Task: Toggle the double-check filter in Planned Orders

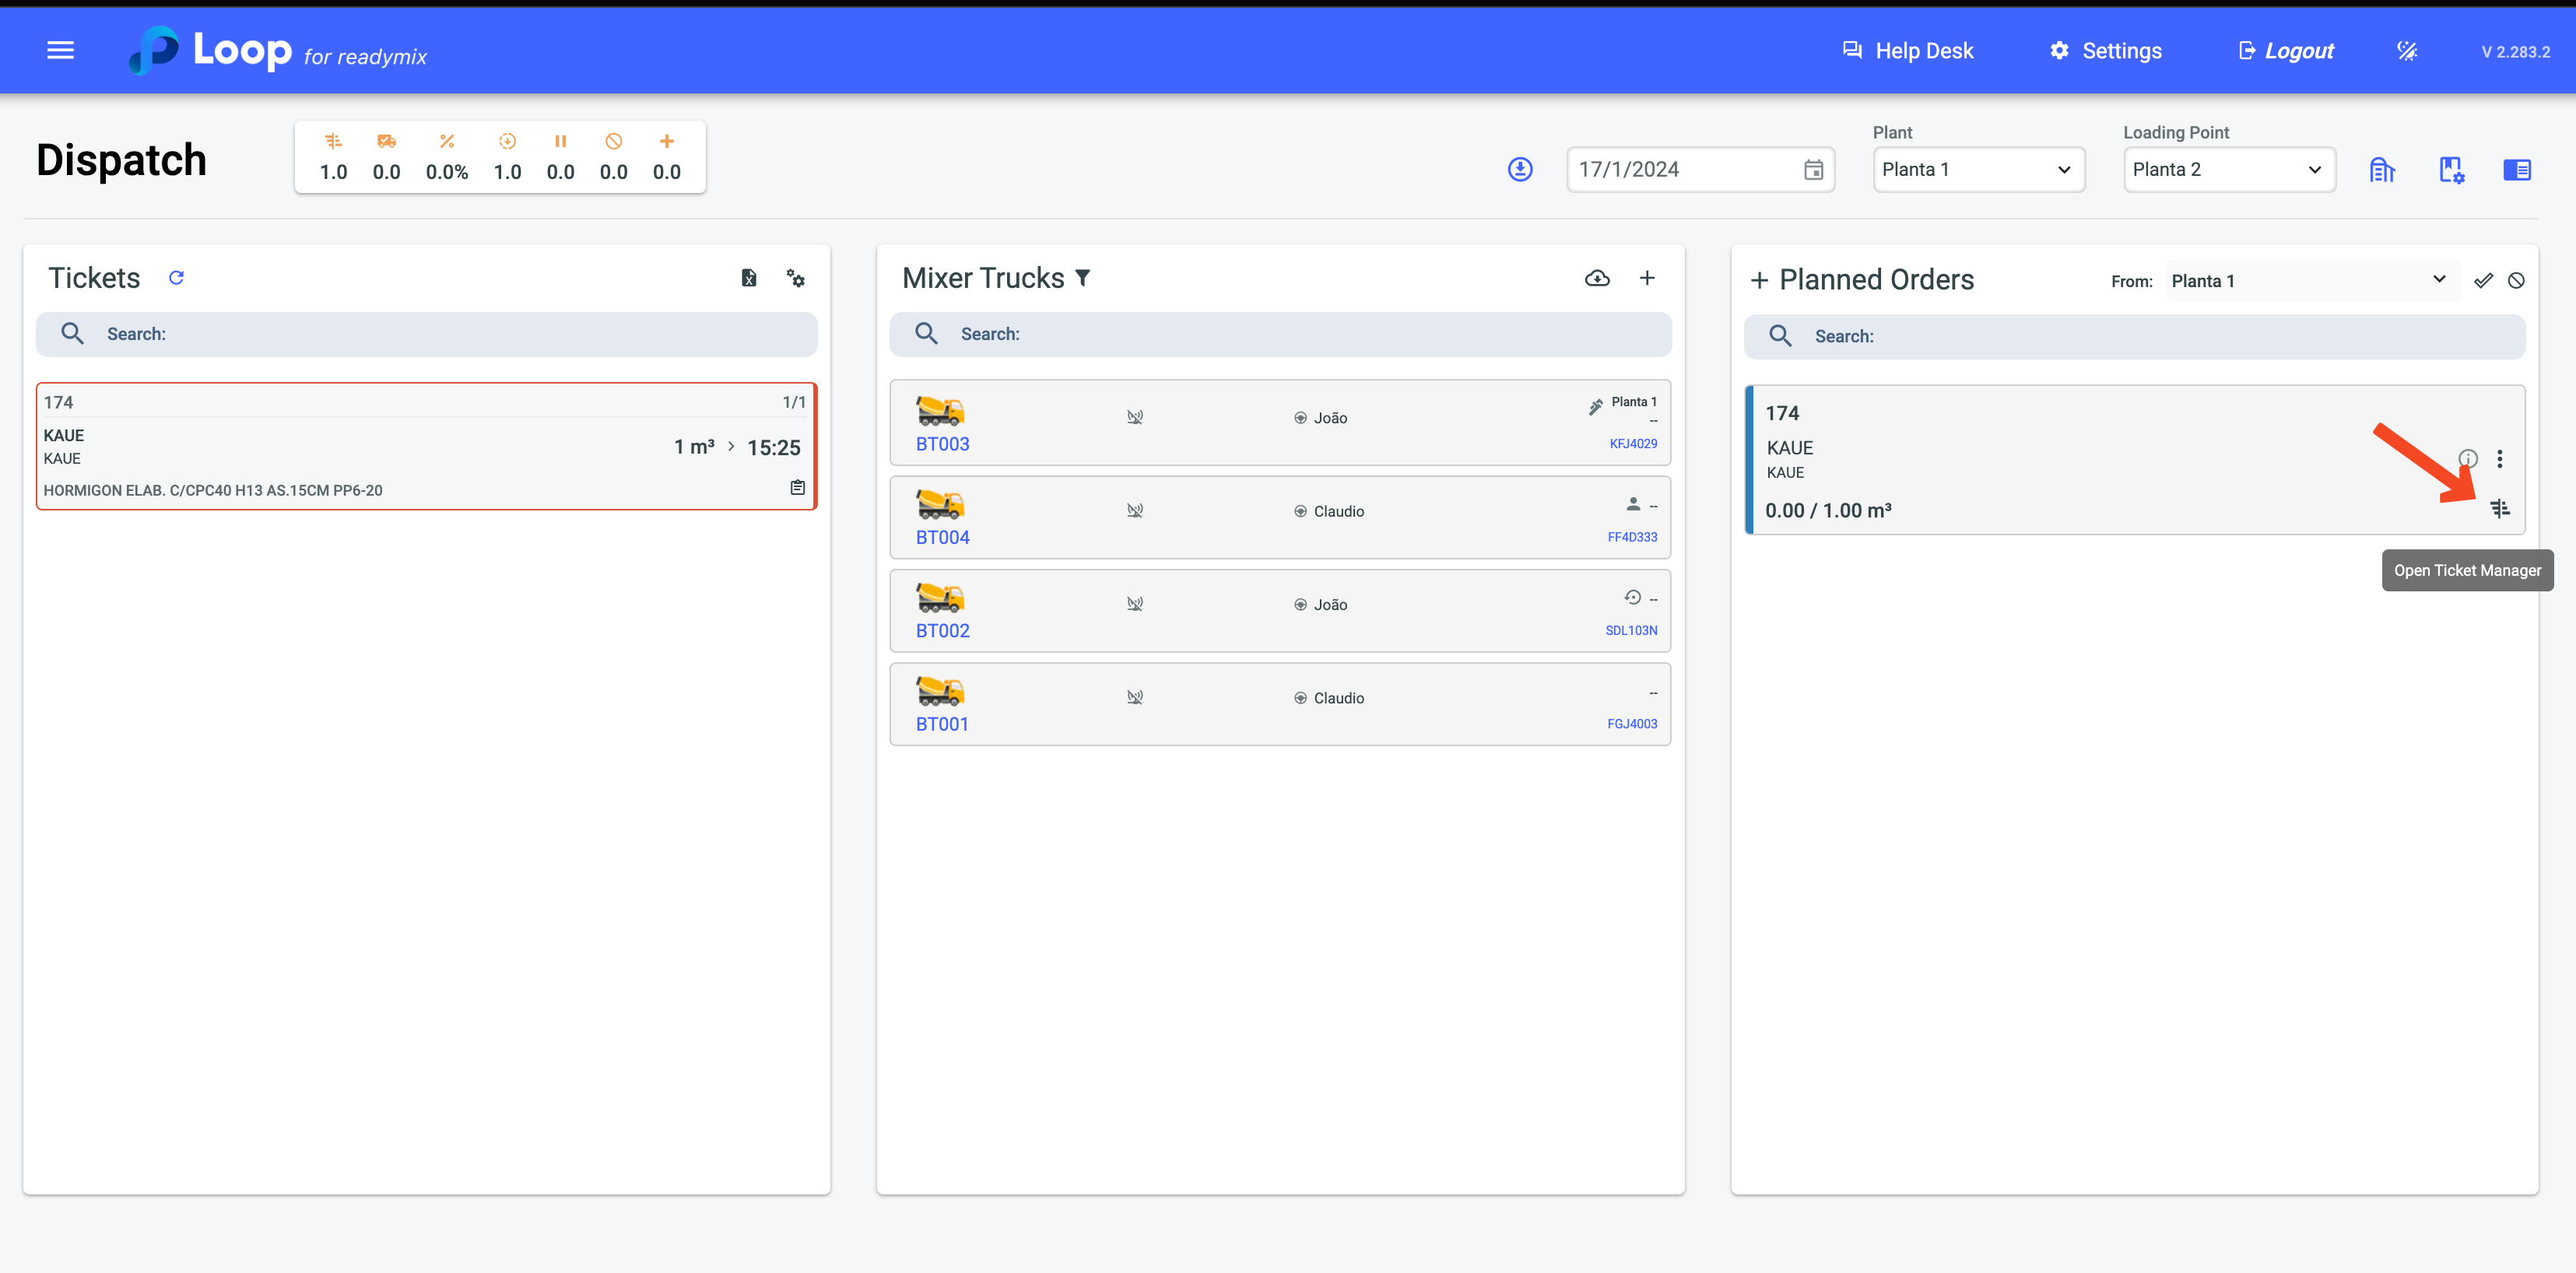Action: [2483, 281]
